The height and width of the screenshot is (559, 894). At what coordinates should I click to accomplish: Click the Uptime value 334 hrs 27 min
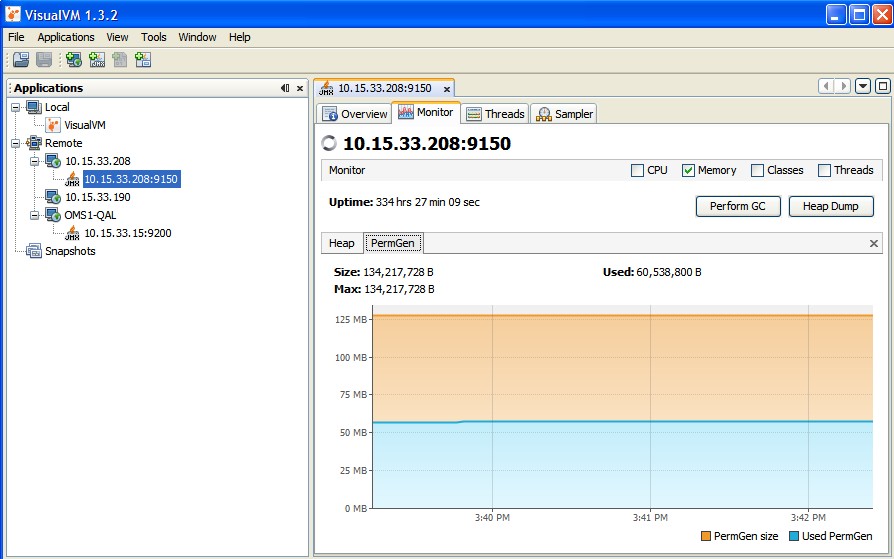point(428,202)
